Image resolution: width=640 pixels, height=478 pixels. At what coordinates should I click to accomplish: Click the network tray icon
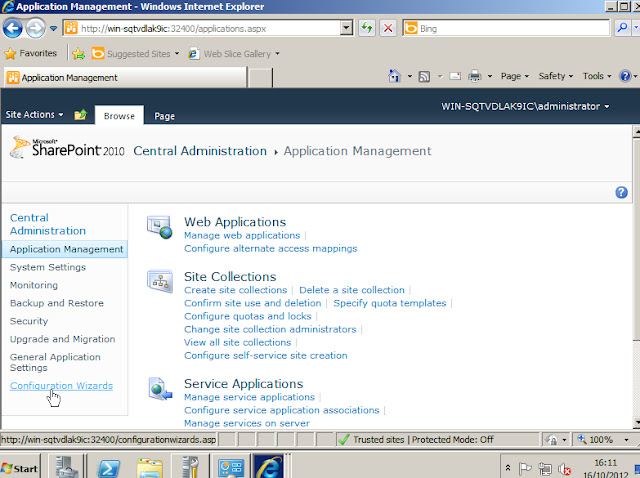(545, 469)
